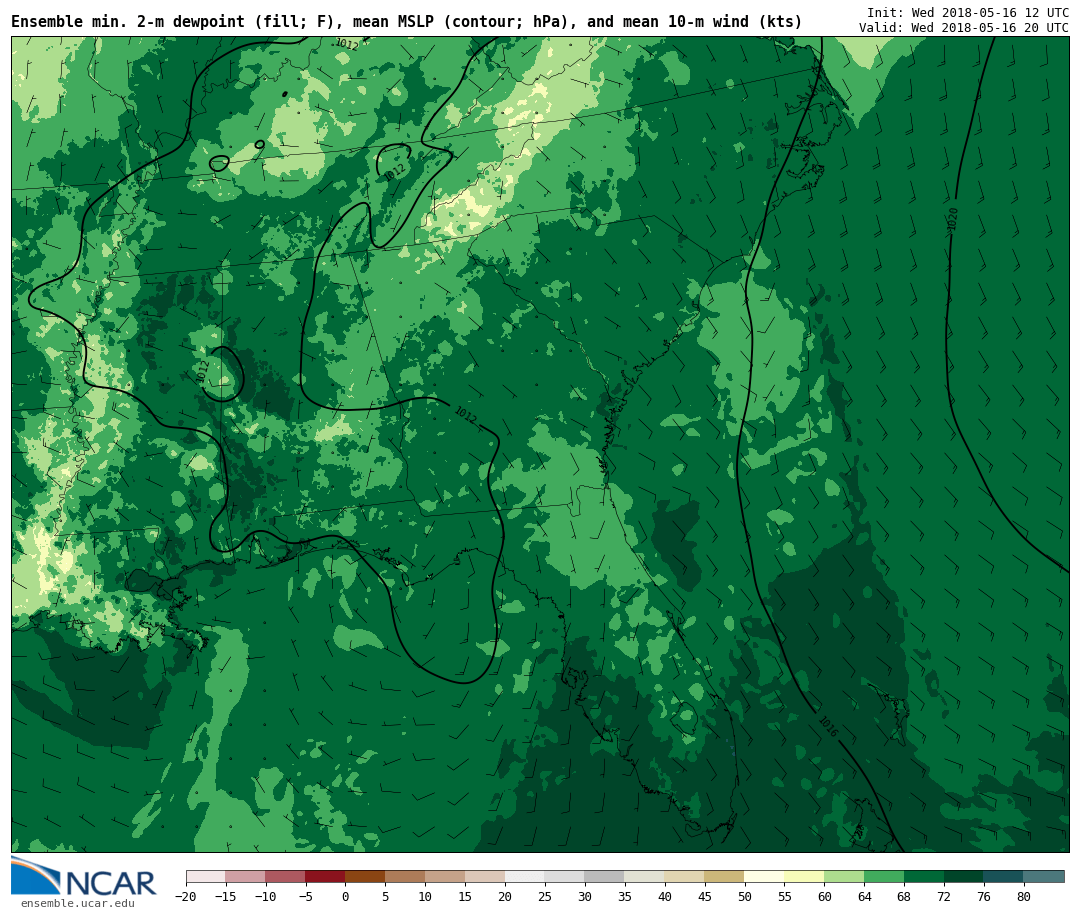This screenshot has height=915, width=1080.
Task: Click the 80 tick label on the legend
Action: click(1024, 896)
